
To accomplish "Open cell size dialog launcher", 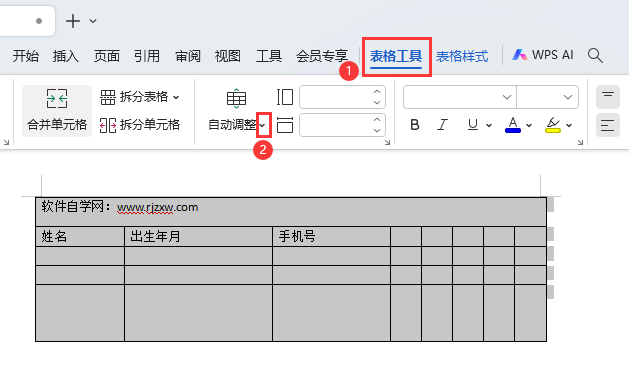I will coord(387,142).
